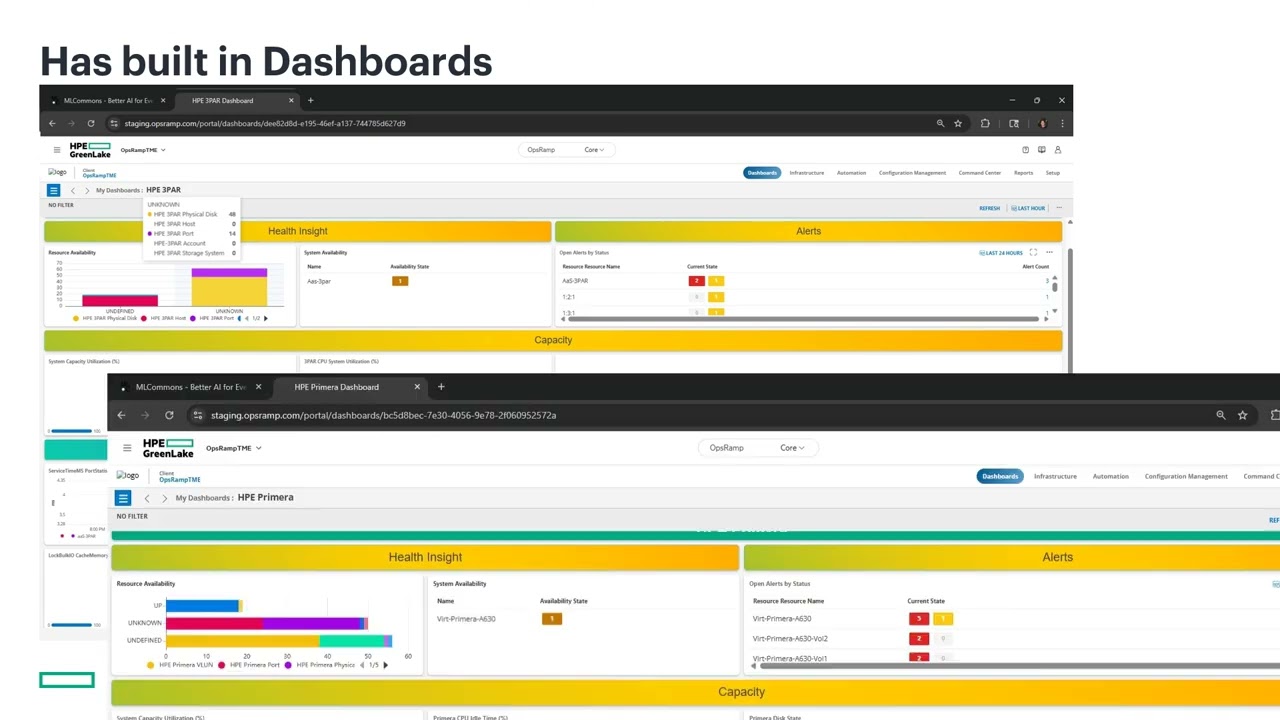Click red alert badge 2 for AaS-3PAR
1280x720 pixels.
(697, 281)
